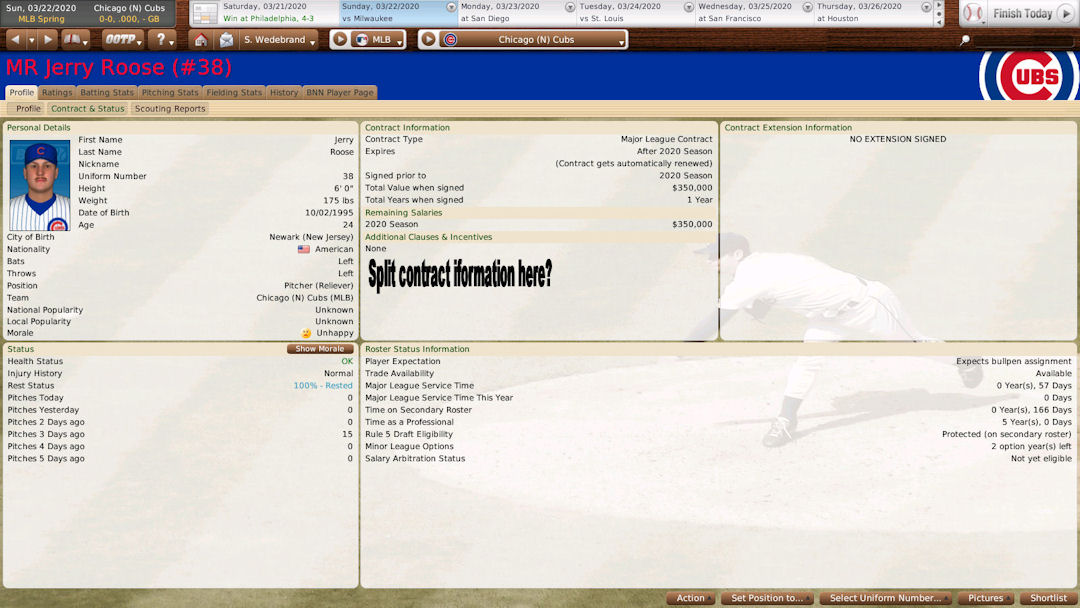Open the OOTP menu
Viewport: 1080px width, 608px height.
122,40
